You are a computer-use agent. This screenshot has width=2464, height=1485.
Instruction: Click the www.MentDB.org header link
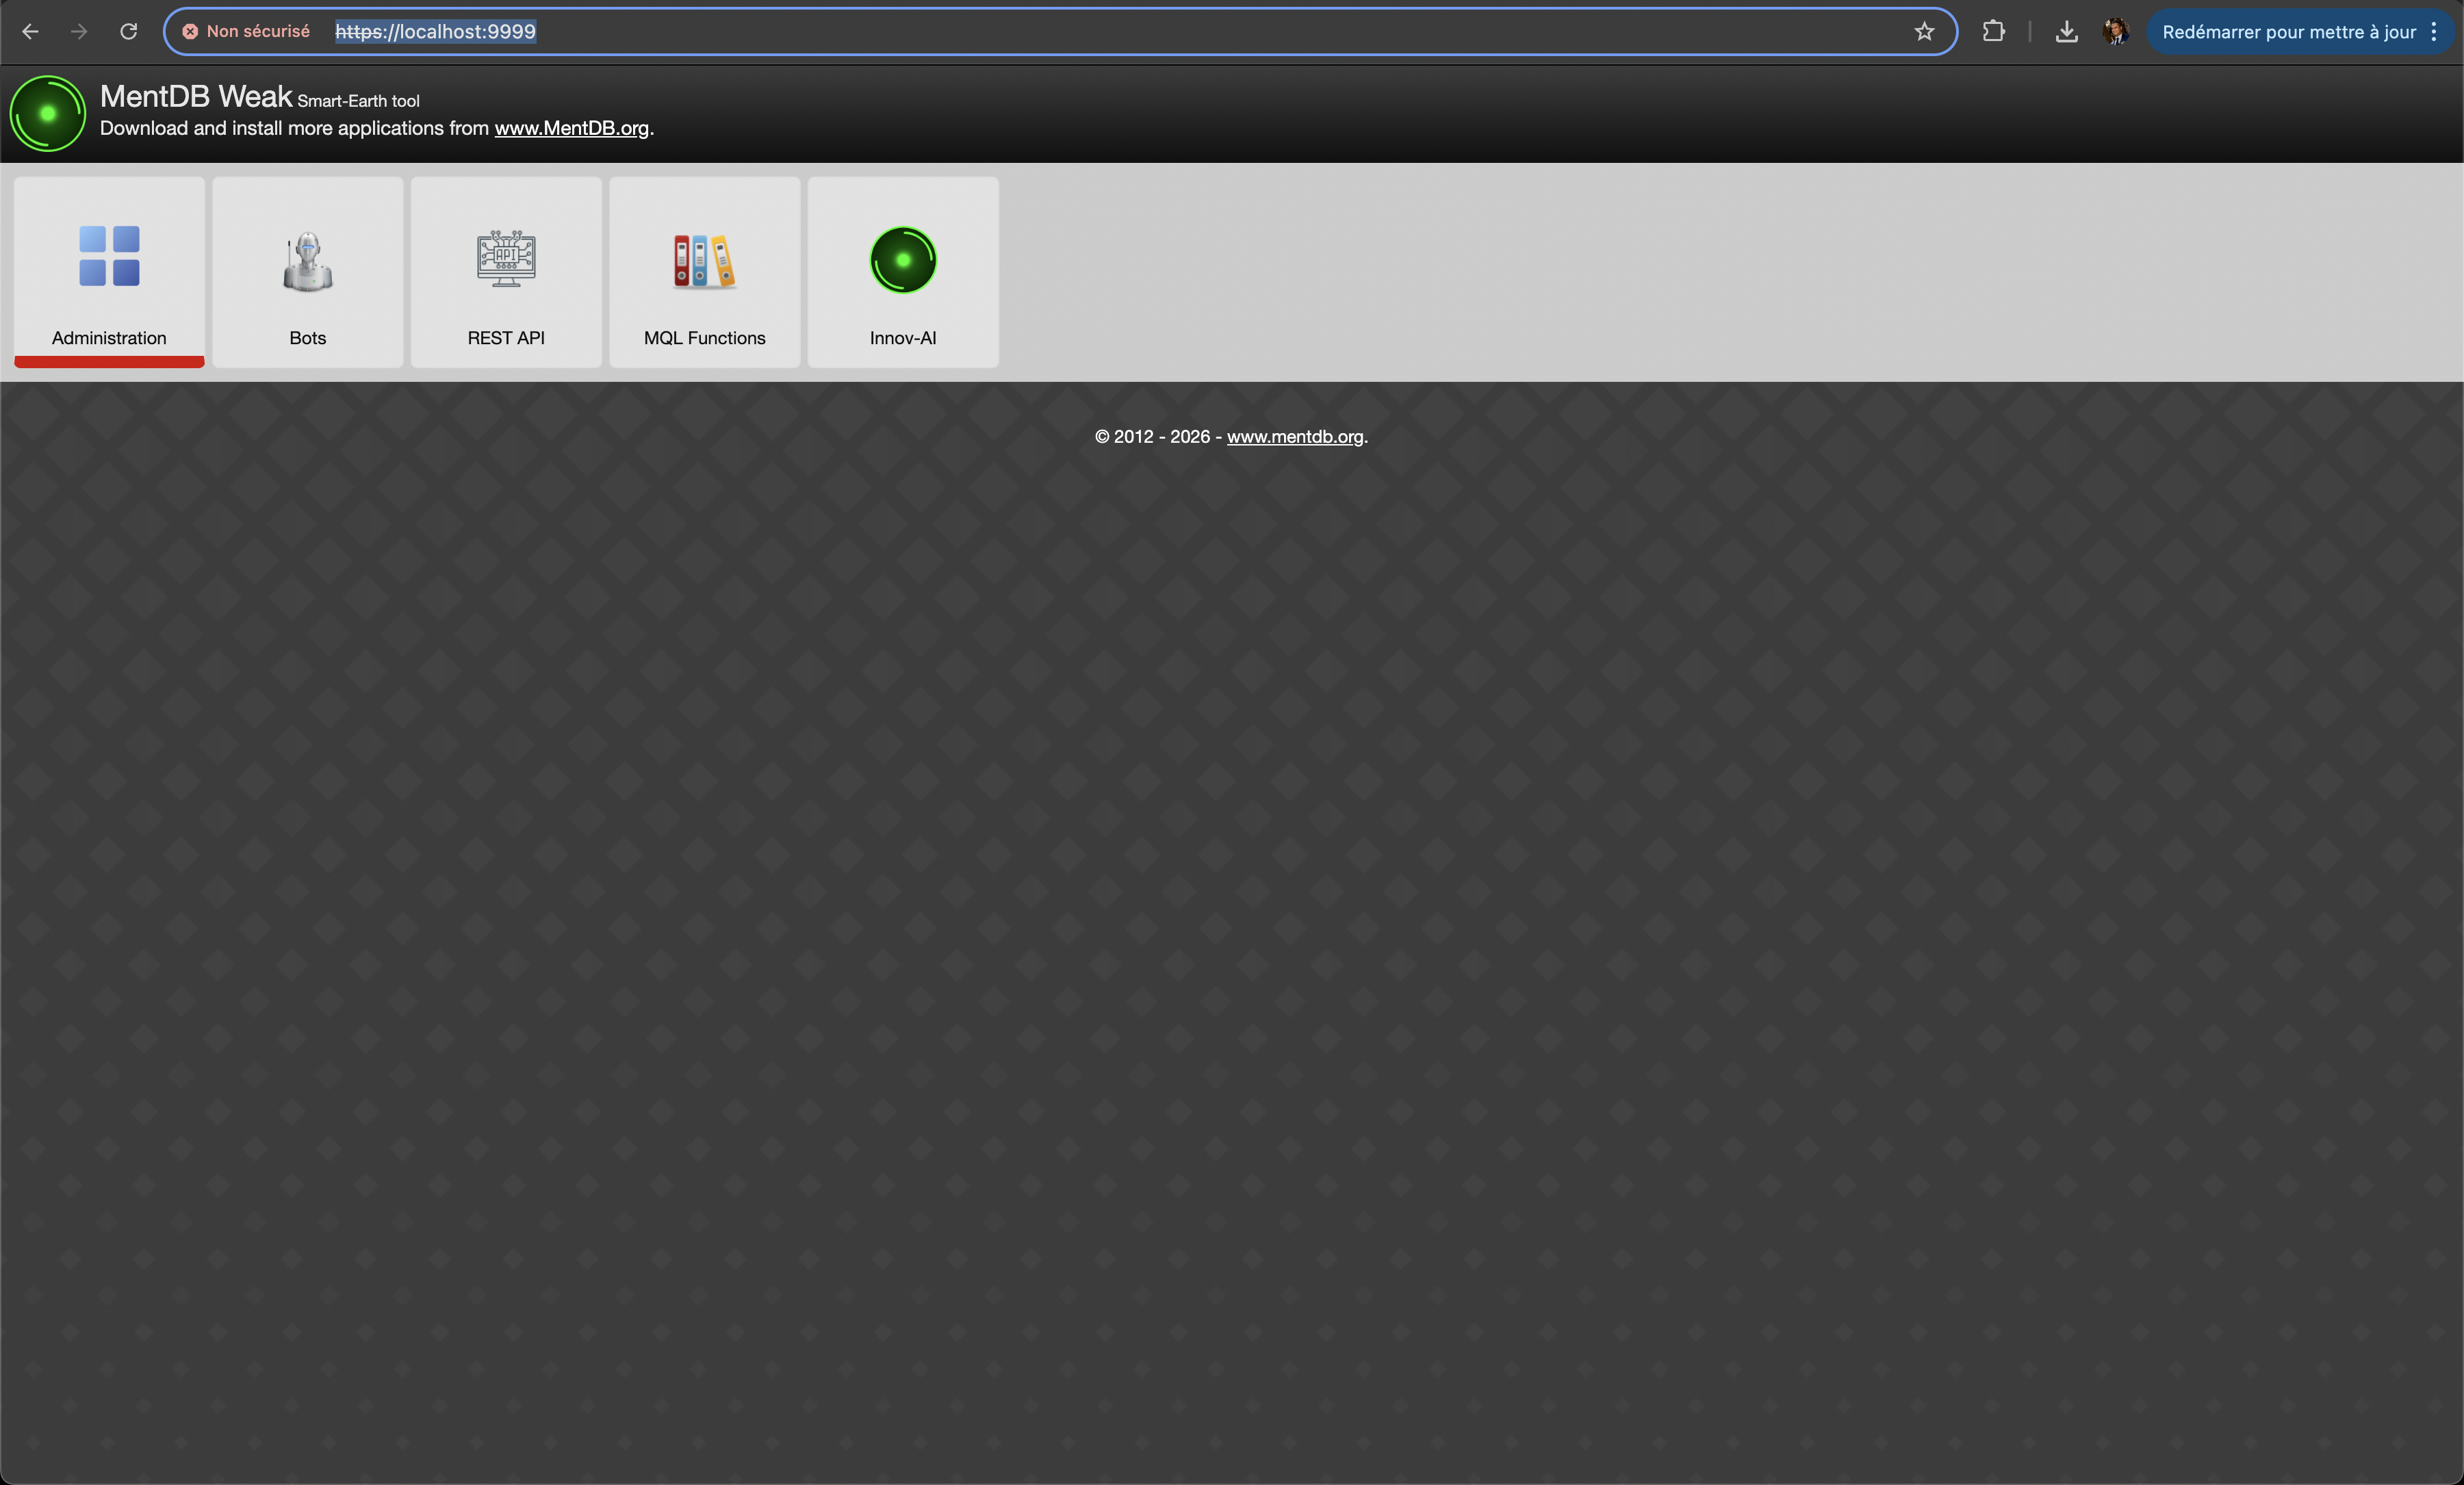pos(571,128)
